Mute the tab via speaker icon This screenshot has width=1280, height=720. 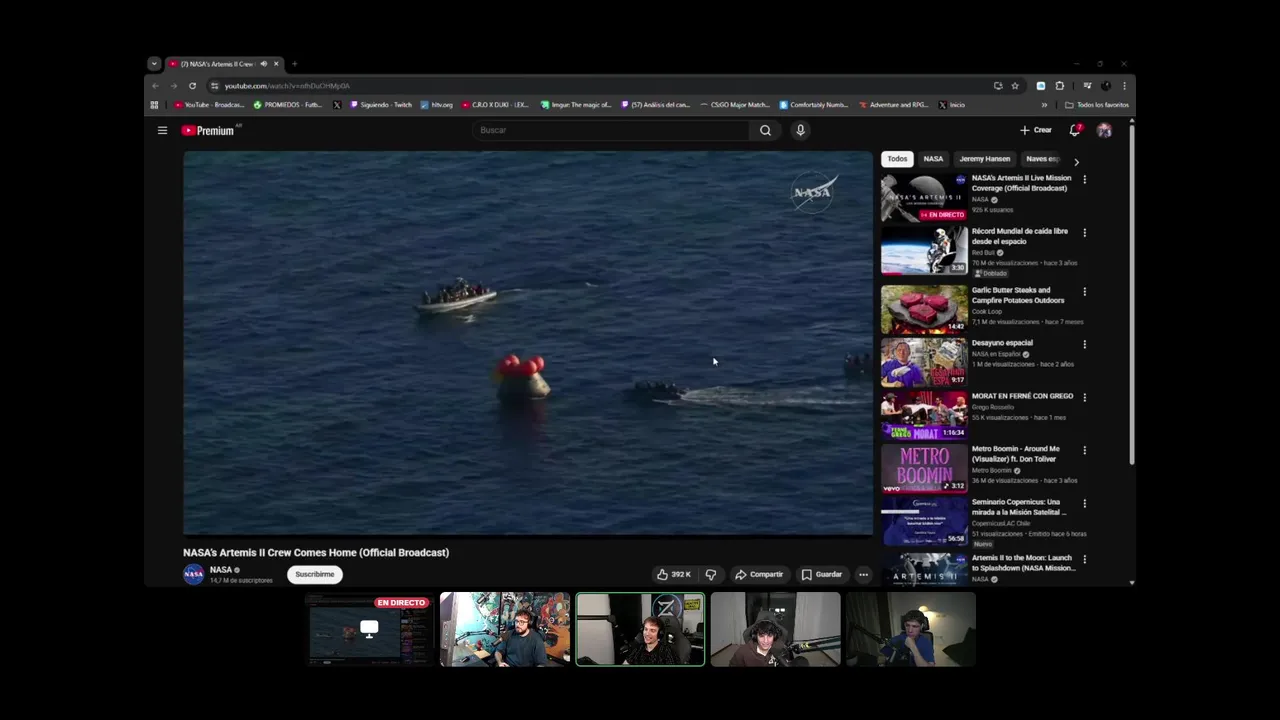(264, 64)
